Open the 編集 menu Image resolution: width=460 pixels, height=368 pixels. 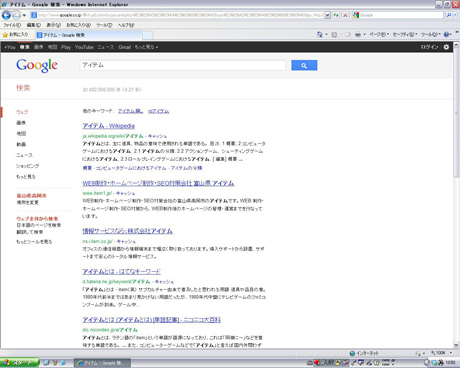33,25
